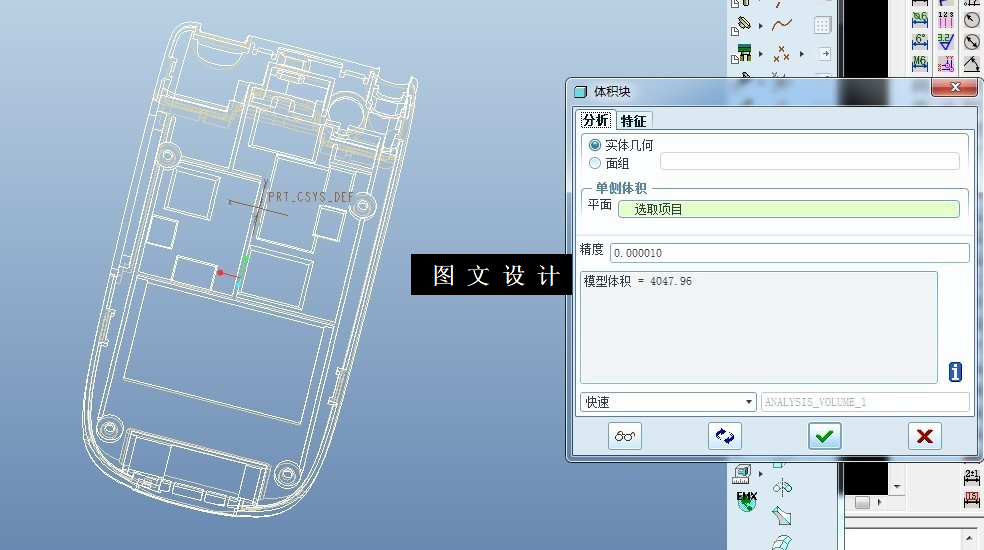
Task: Click the ANALYSIS_VOLUME_1 name field
Action: (x=865, y=402)
